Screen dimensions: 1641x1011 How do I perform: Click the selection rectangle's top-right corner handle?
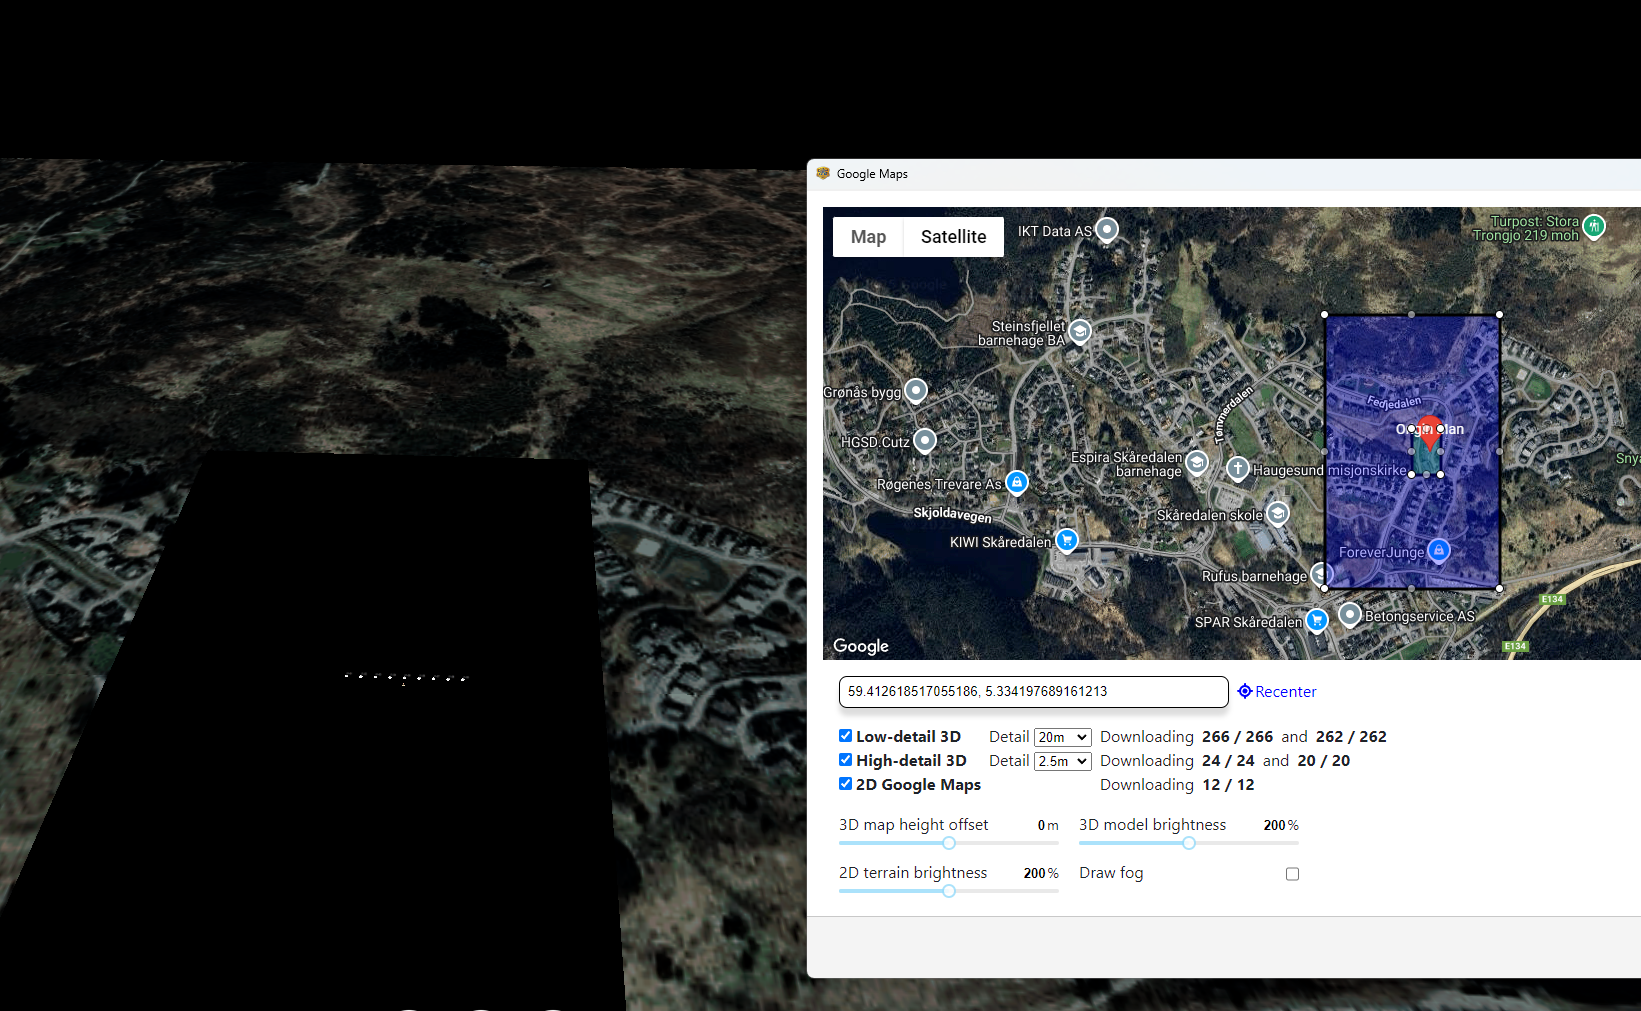click(1499, 315)
